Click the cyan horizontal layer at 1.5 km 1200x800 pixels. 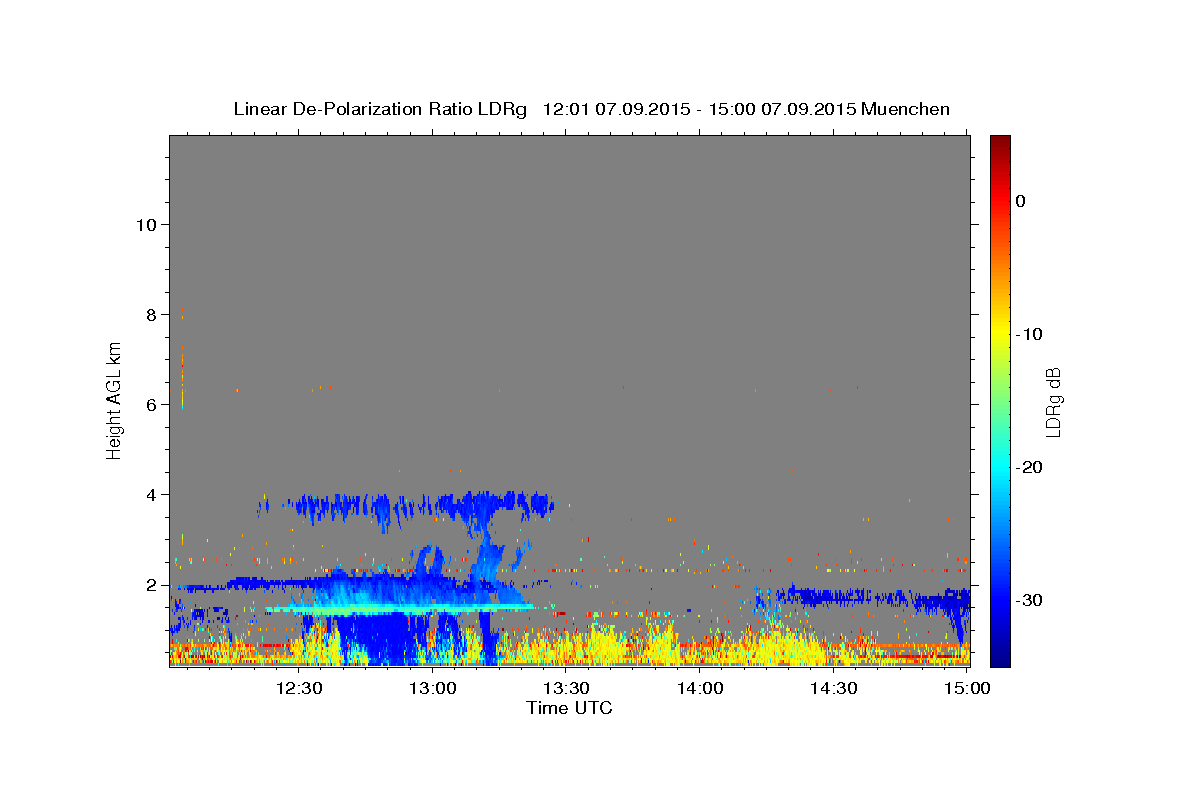coord(400,608)
